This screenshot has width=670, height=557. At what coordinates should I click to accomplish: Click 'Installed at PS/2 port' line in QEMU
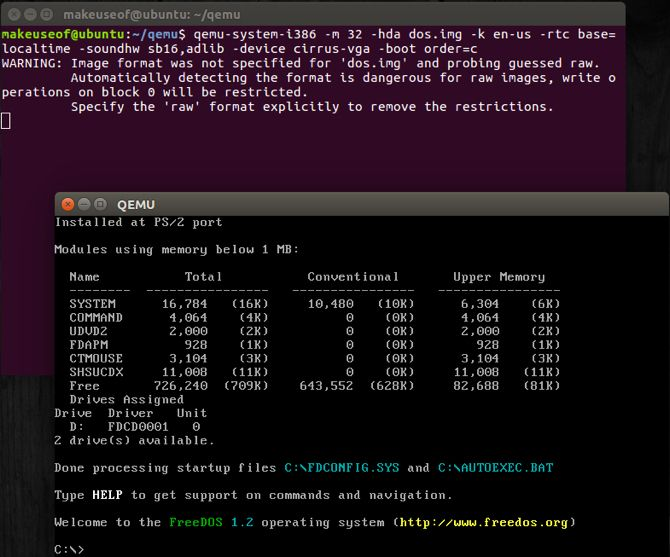(x=138, y=222)
